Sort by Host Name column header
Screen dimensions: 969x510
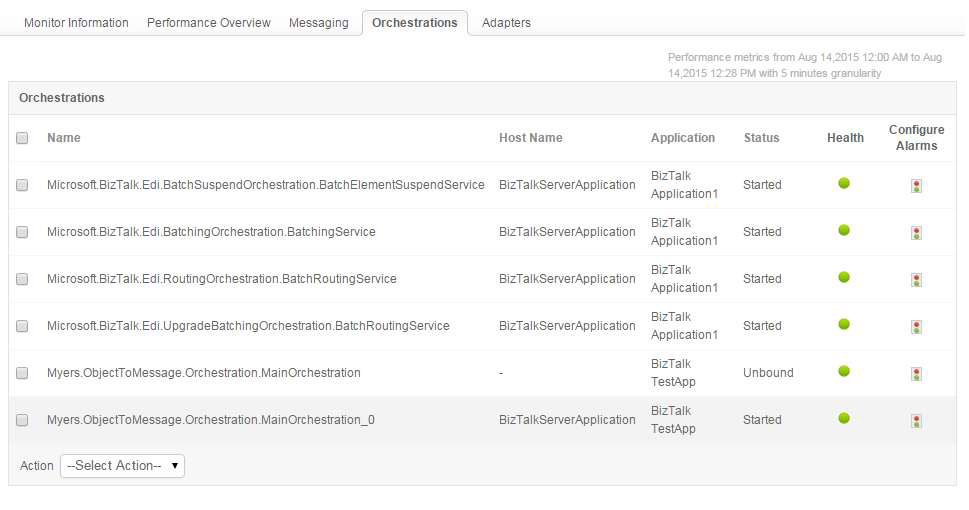click(530, 138)
